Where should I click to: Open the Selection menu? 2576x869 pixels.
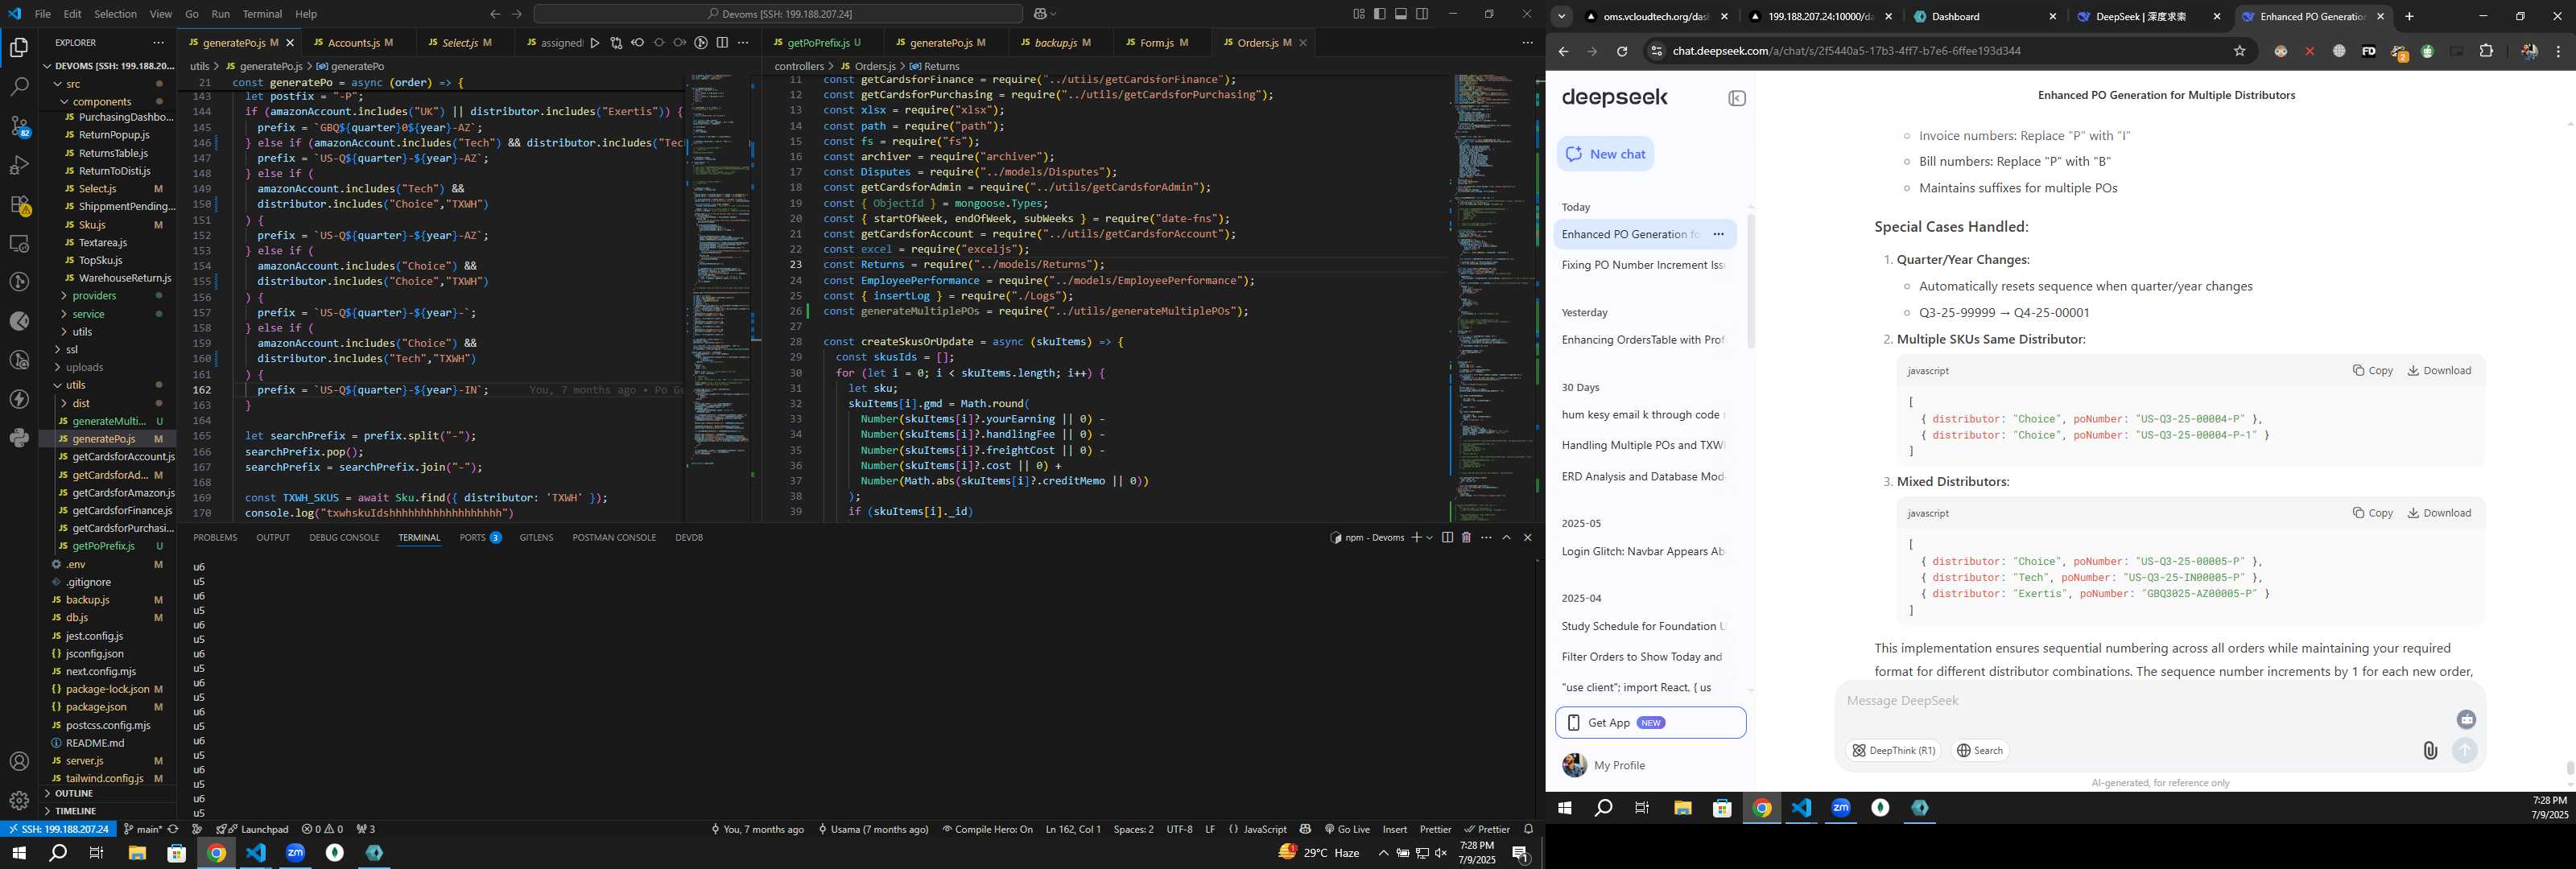point(115,14)
